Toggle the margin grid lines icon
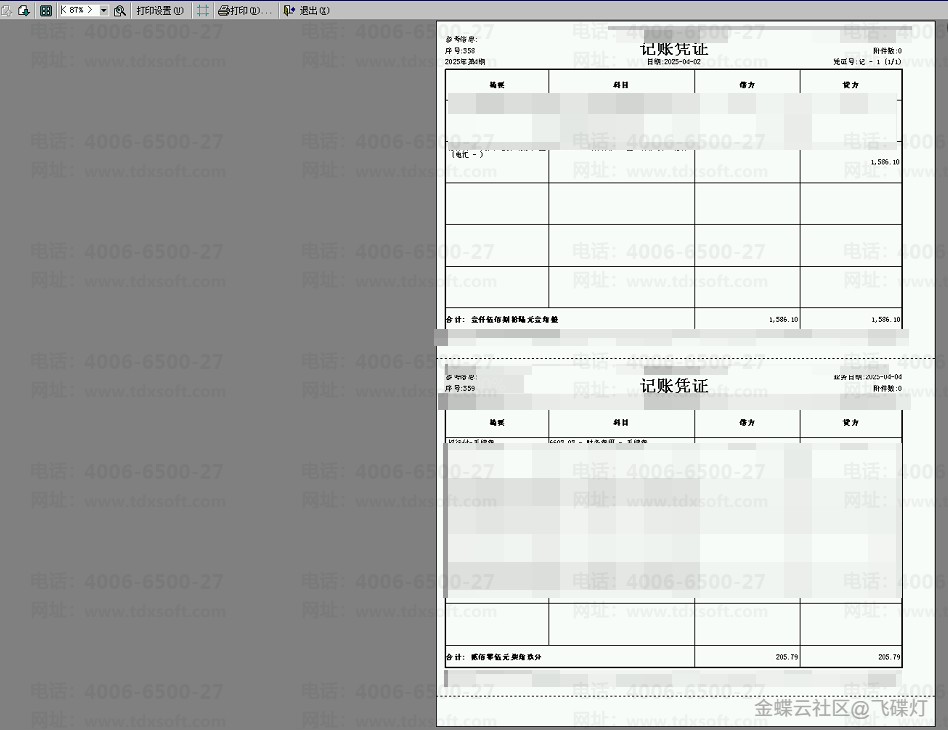Image resolution: width=948 pixels, height=730 pixels. [x=203, y=10]
